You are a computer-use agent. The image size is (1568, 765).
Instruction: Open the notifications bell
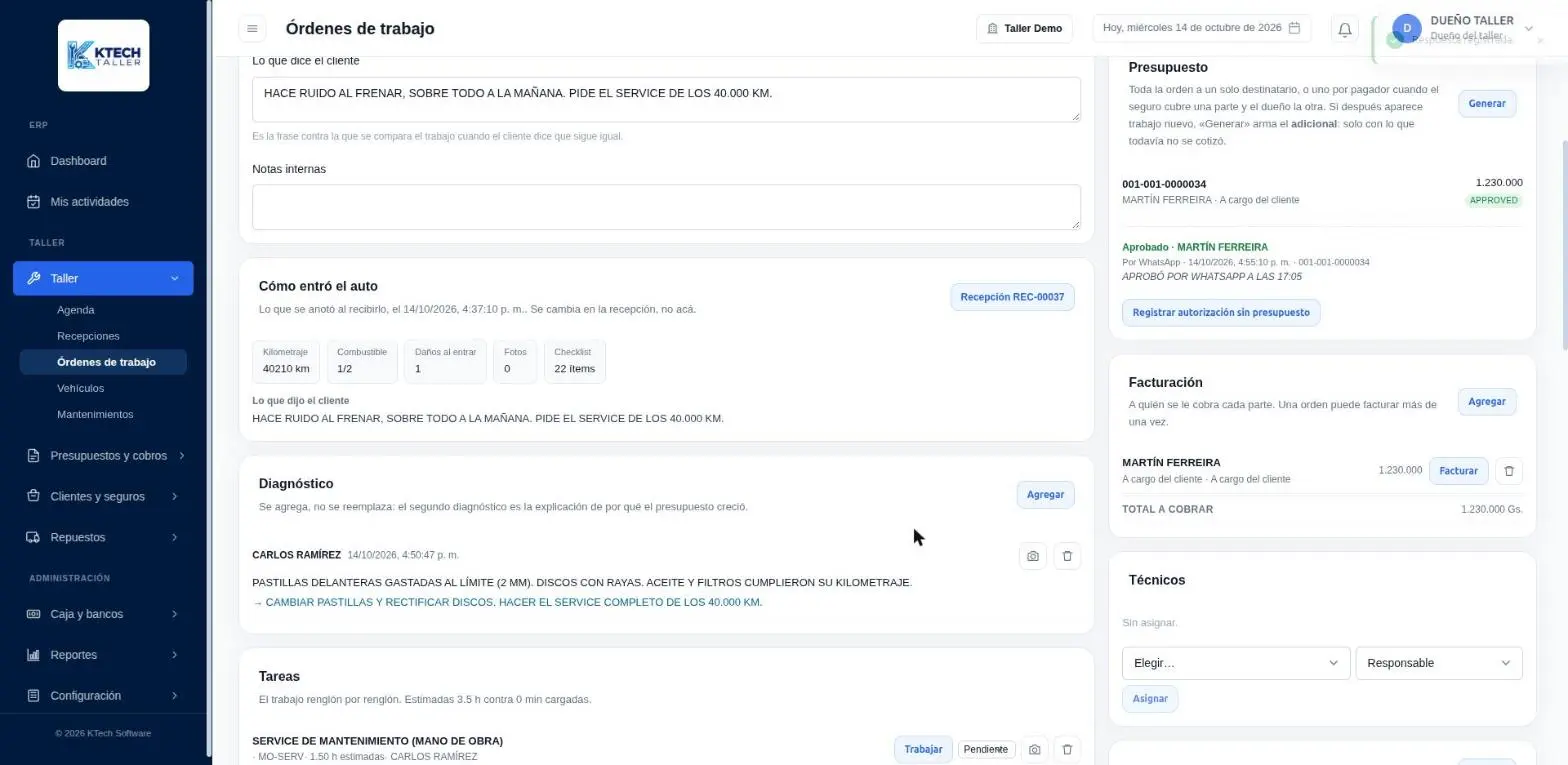pos(1345,29)
